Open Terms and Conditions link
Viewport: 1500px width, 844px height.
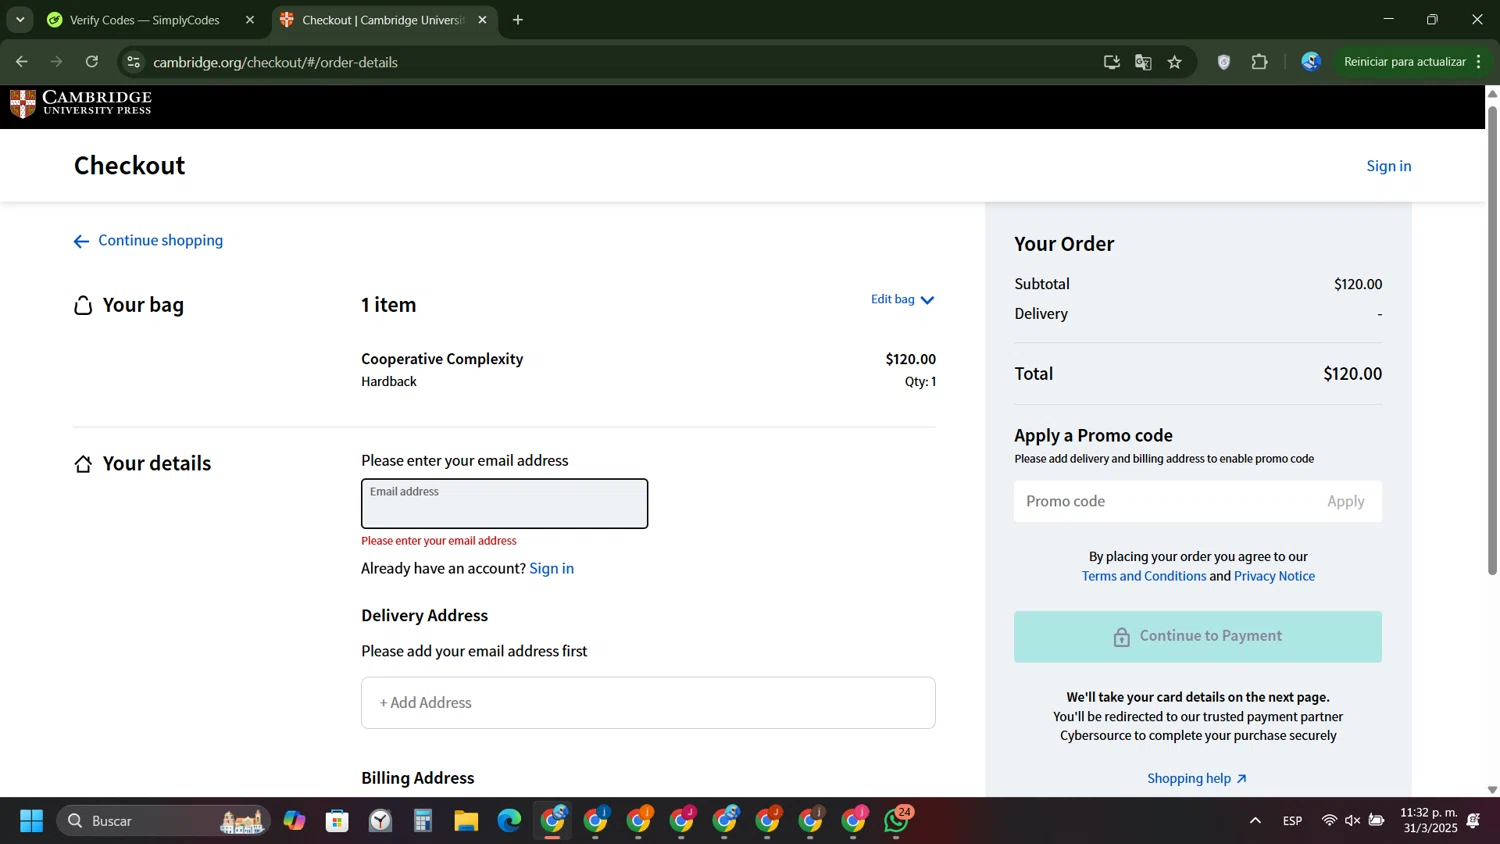(1144, 576)
